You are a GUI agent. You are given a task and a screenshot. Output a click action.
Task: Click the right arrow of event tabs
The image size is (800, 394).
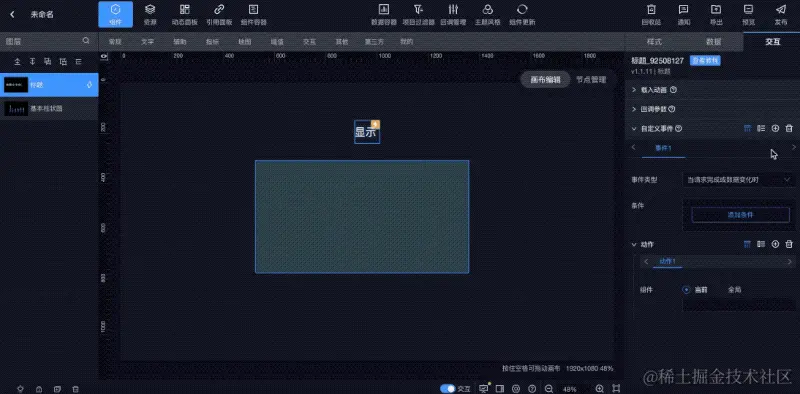pos(793,147)
